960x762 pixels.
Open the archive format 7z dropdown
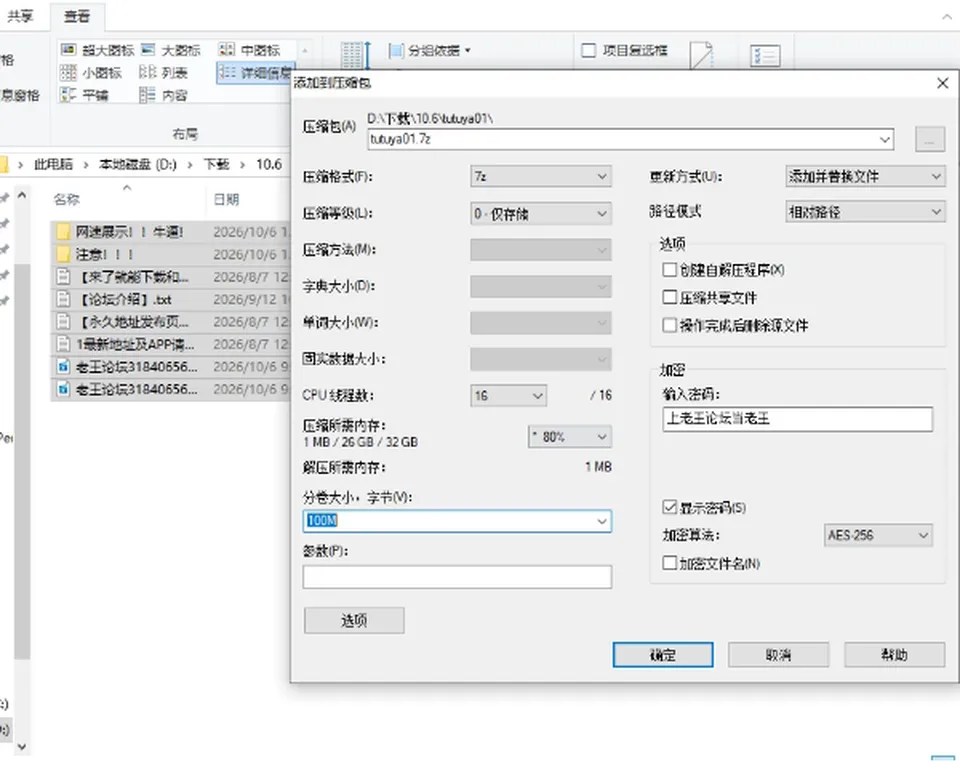coord(541,177)
